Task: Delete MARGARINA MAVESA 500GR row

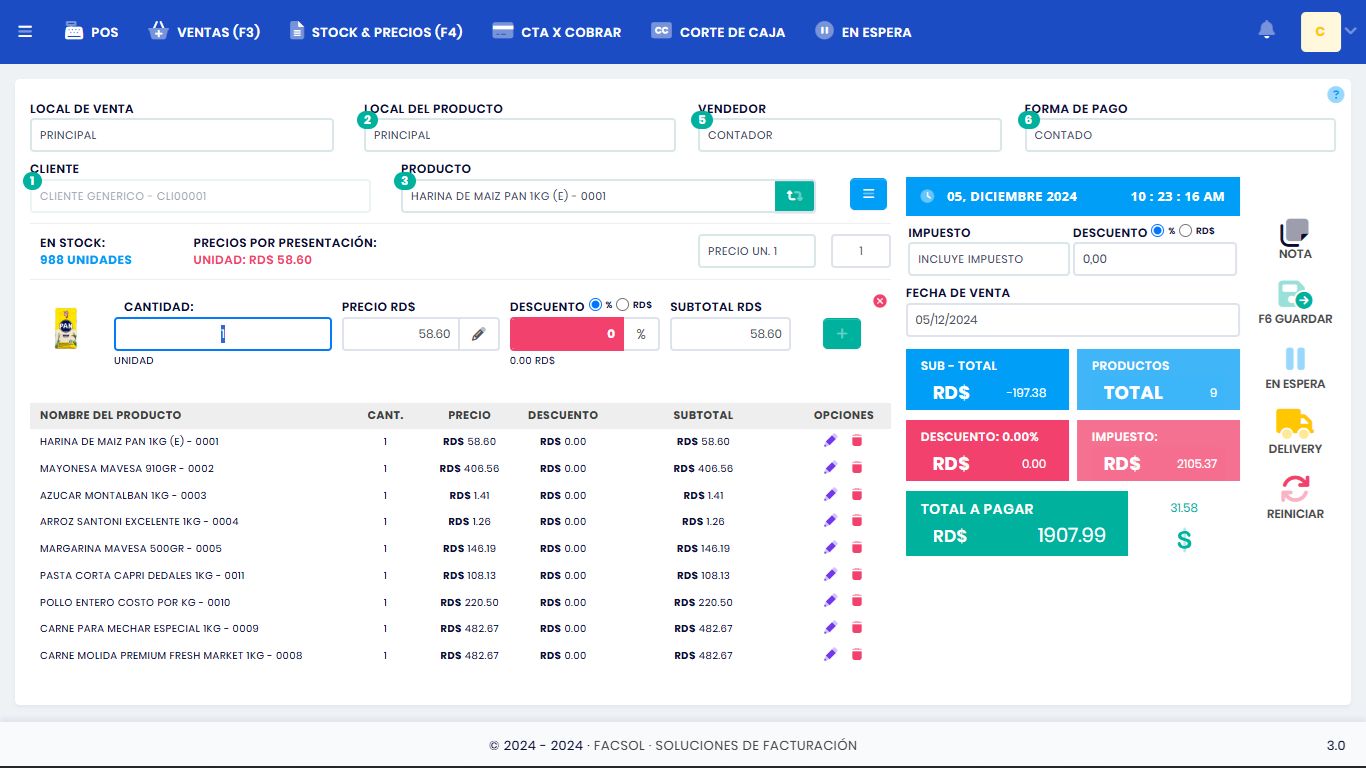Action: 856,548
